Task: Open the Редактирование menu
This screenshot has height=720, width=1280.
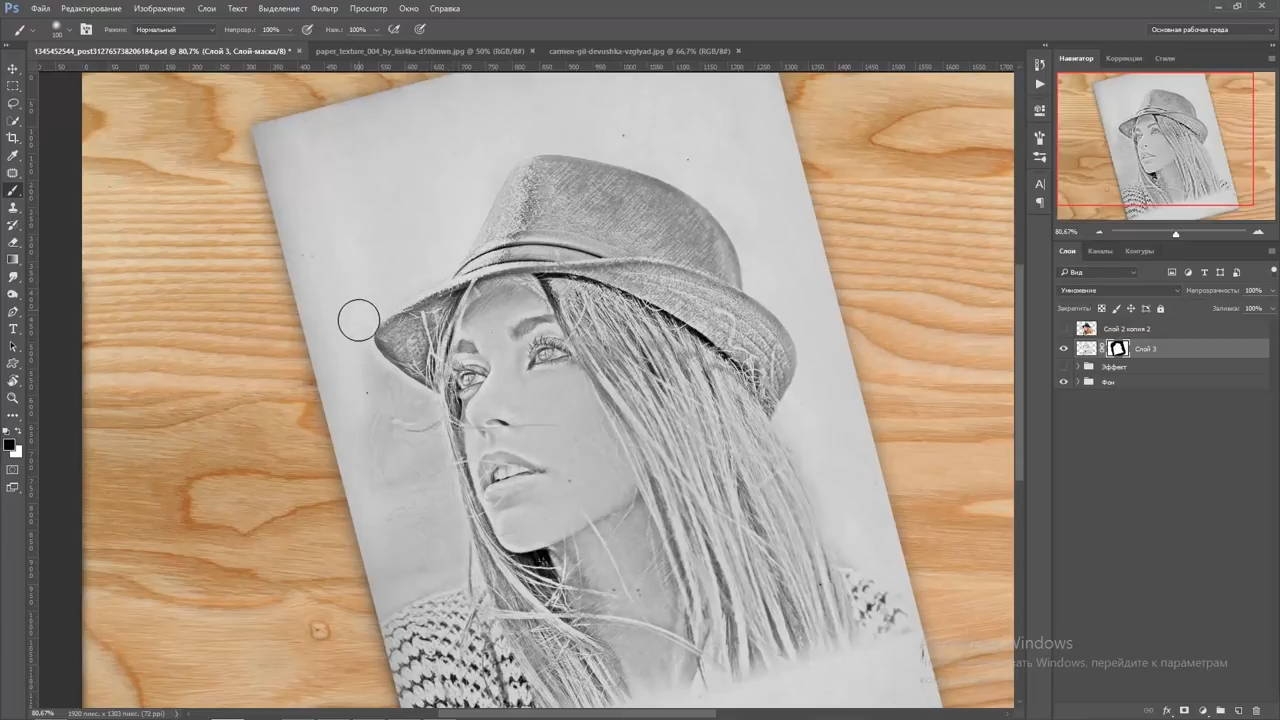Action: (93, 8)
